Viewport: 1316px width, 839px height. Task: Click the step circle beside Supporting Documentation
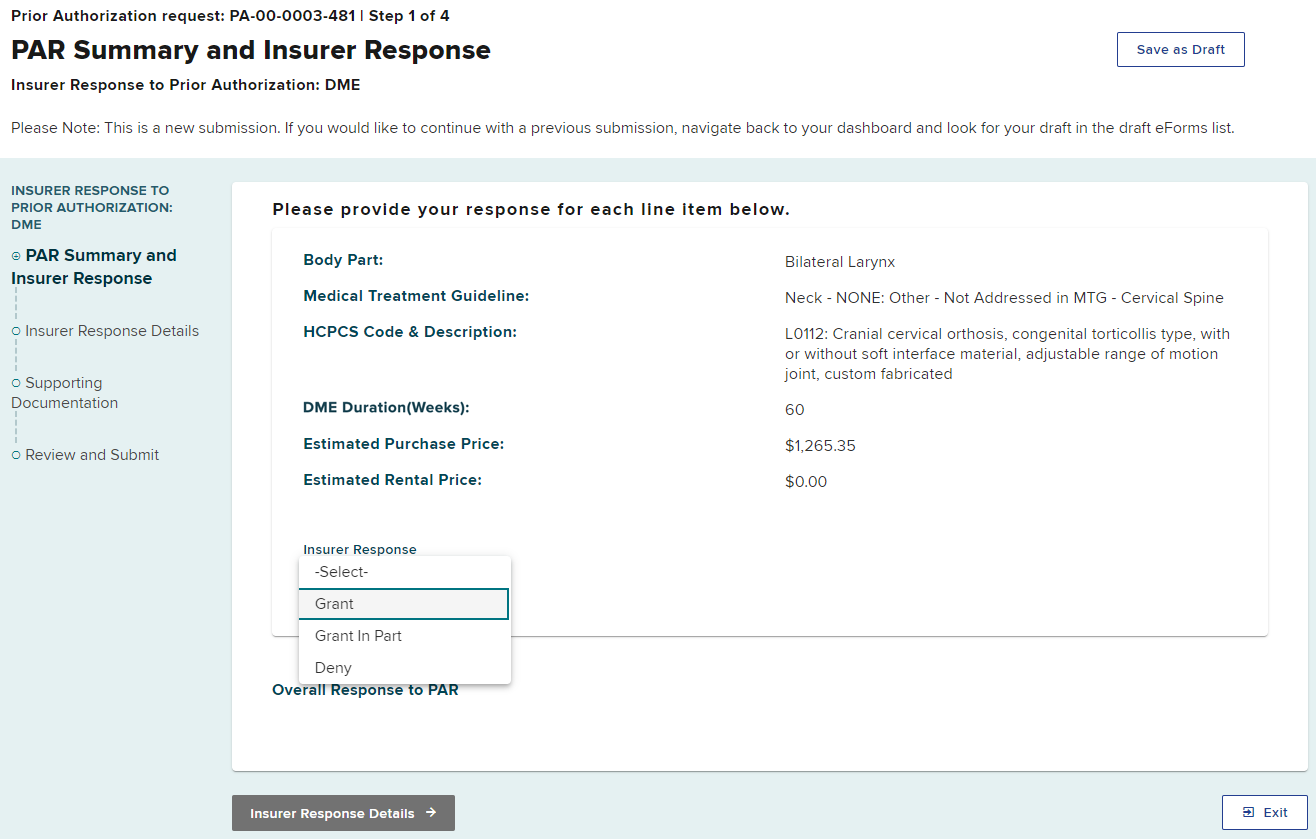pos(16,383)
